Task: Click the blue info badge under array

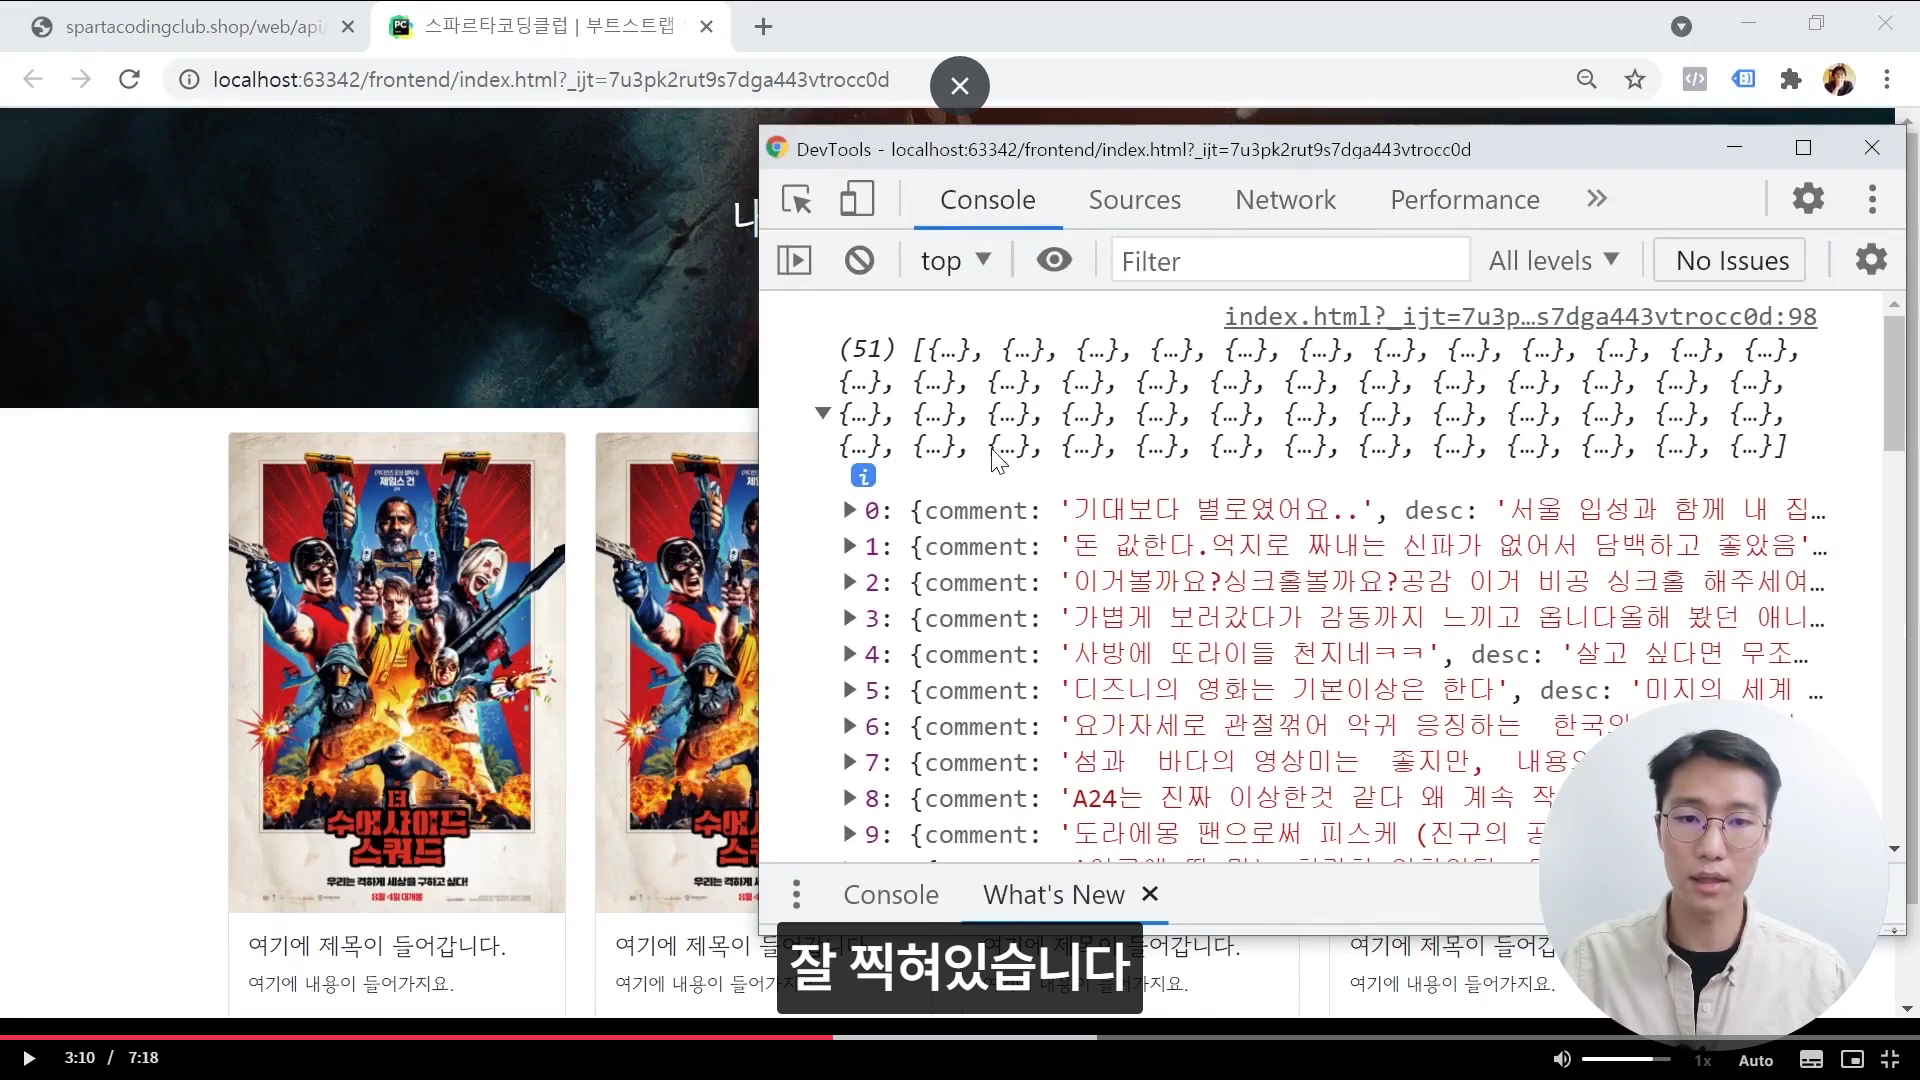Action: tap(863, 476)
